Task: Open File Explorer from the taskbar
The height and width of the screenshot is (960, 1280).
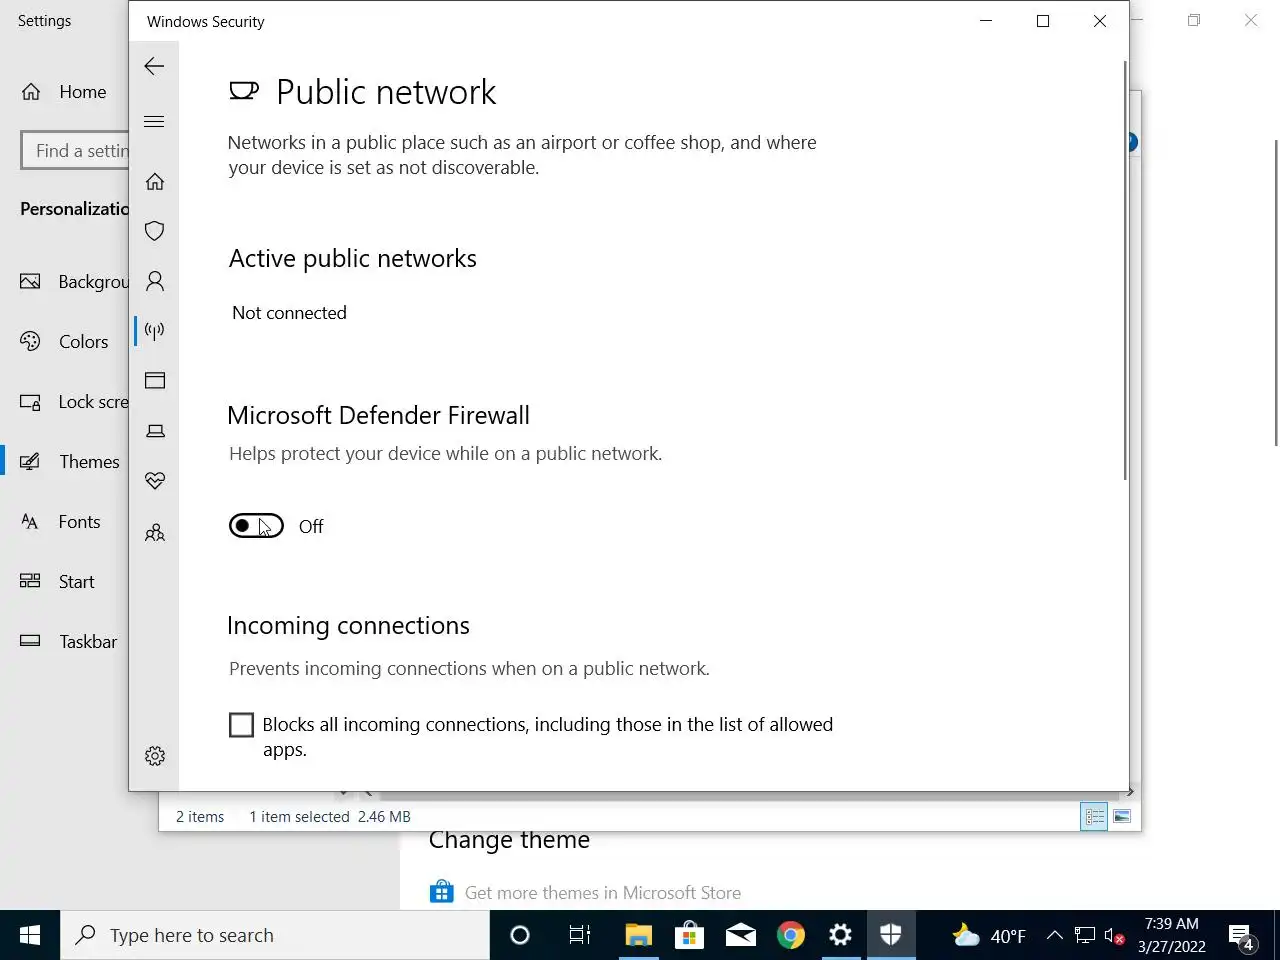Action: 639,935
